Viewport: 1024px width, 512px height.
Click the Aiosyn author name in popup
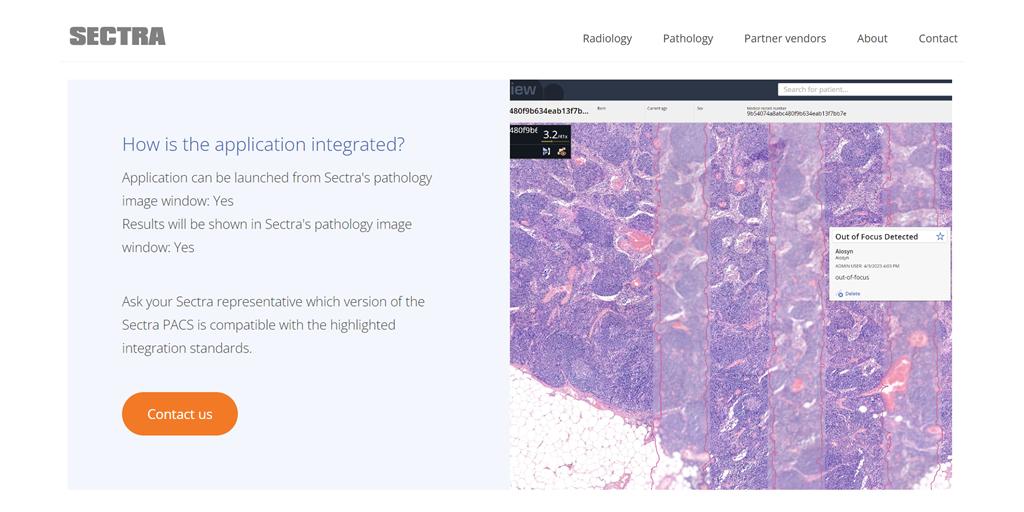point(844,252)
